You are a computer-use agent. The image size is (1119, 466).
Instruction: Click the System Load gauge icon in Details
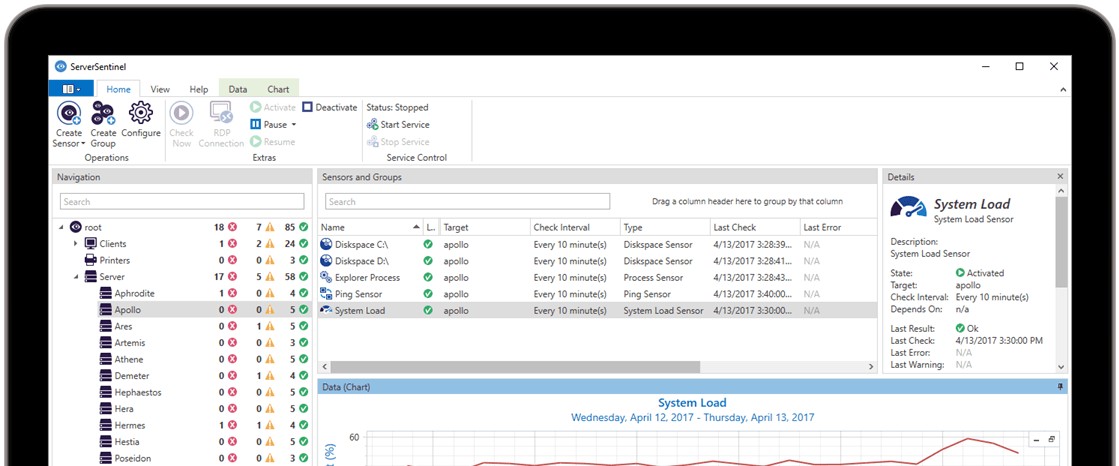click(908, 208)
